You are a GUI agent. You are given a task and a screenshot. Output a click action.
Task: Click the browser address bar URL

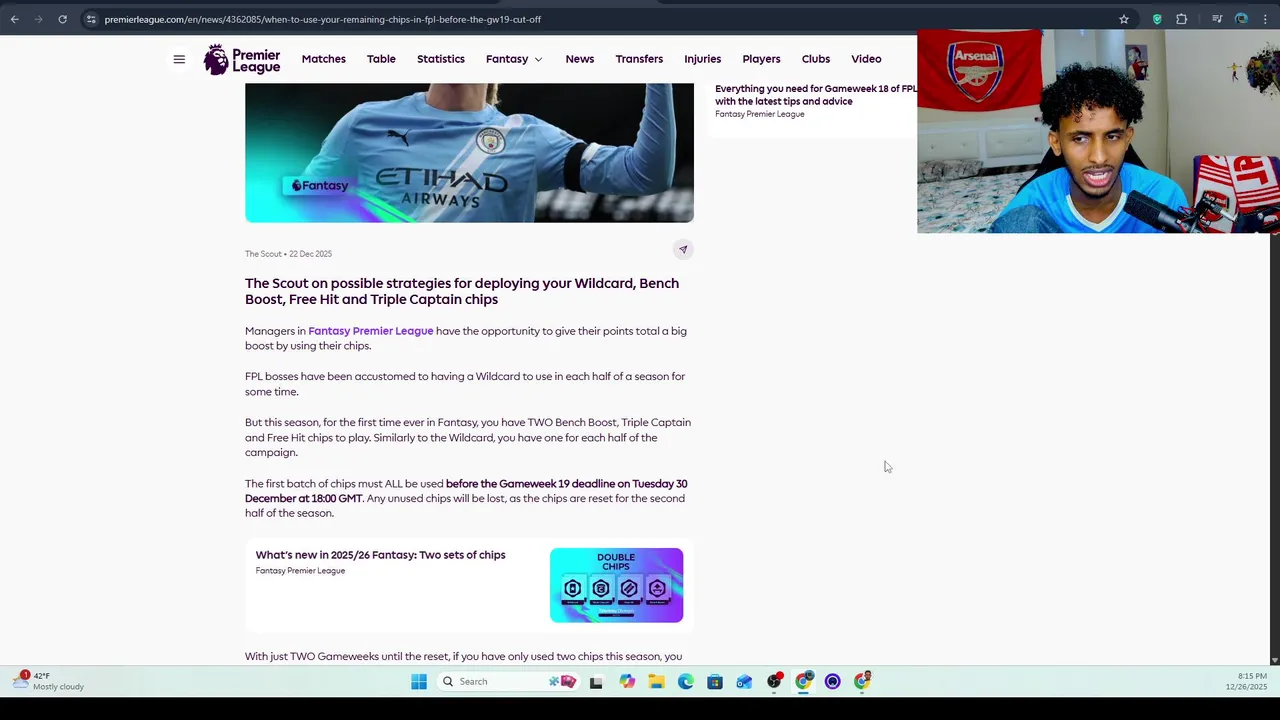click(x=323, y=19)
